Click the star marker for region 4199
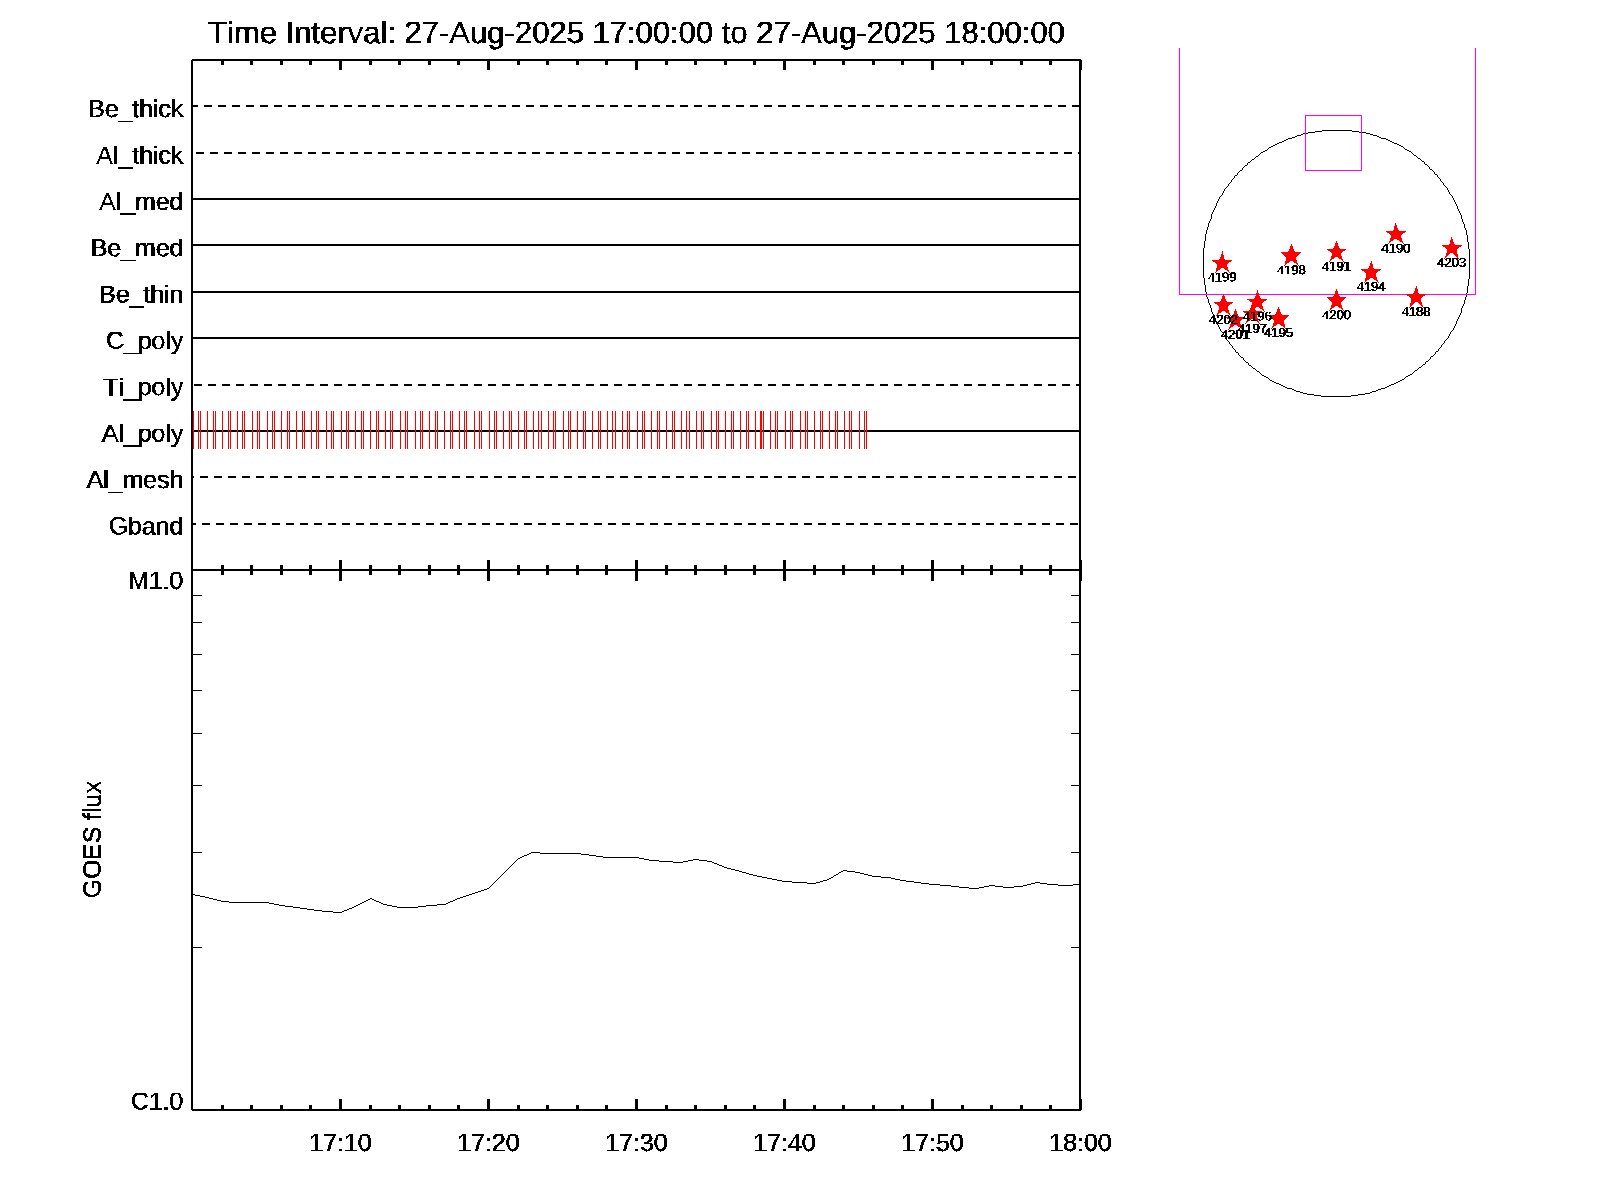Screen dimensions: 1600x1200 tap(1222, 263)
